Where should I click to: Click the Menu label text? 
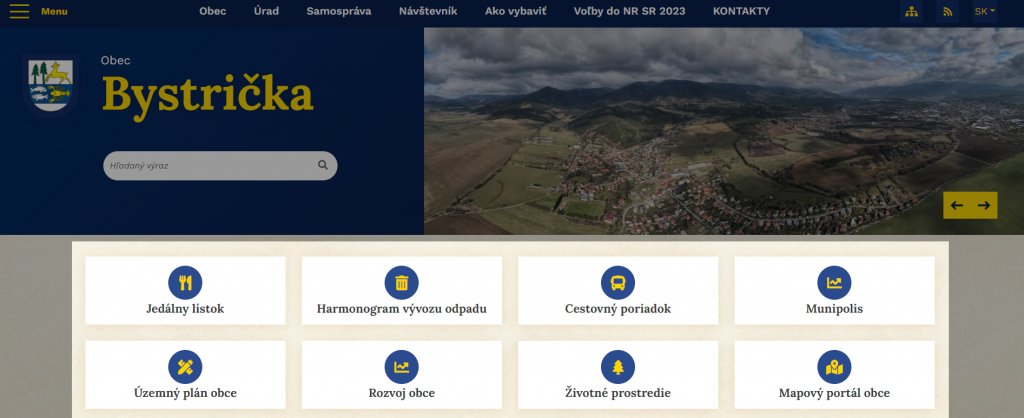coord(54,12)
